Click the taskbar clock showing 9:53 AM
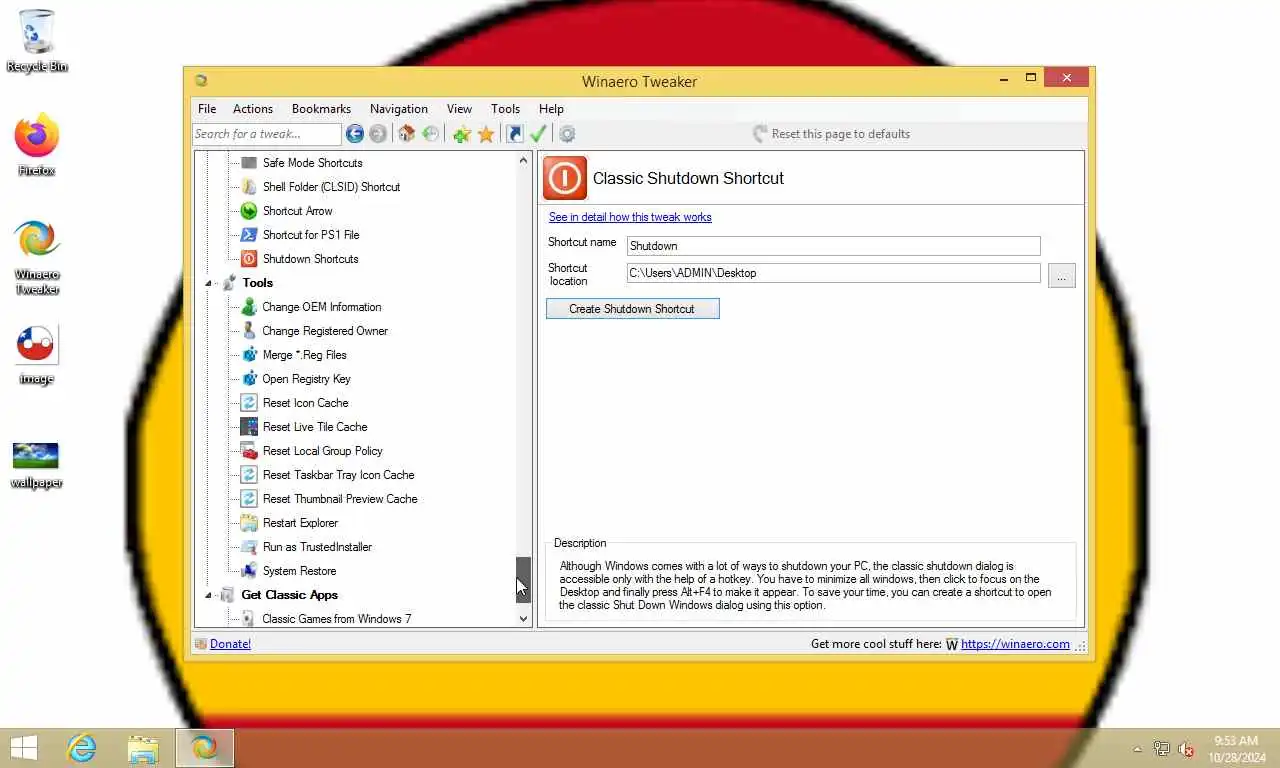 click(1236, 749)
